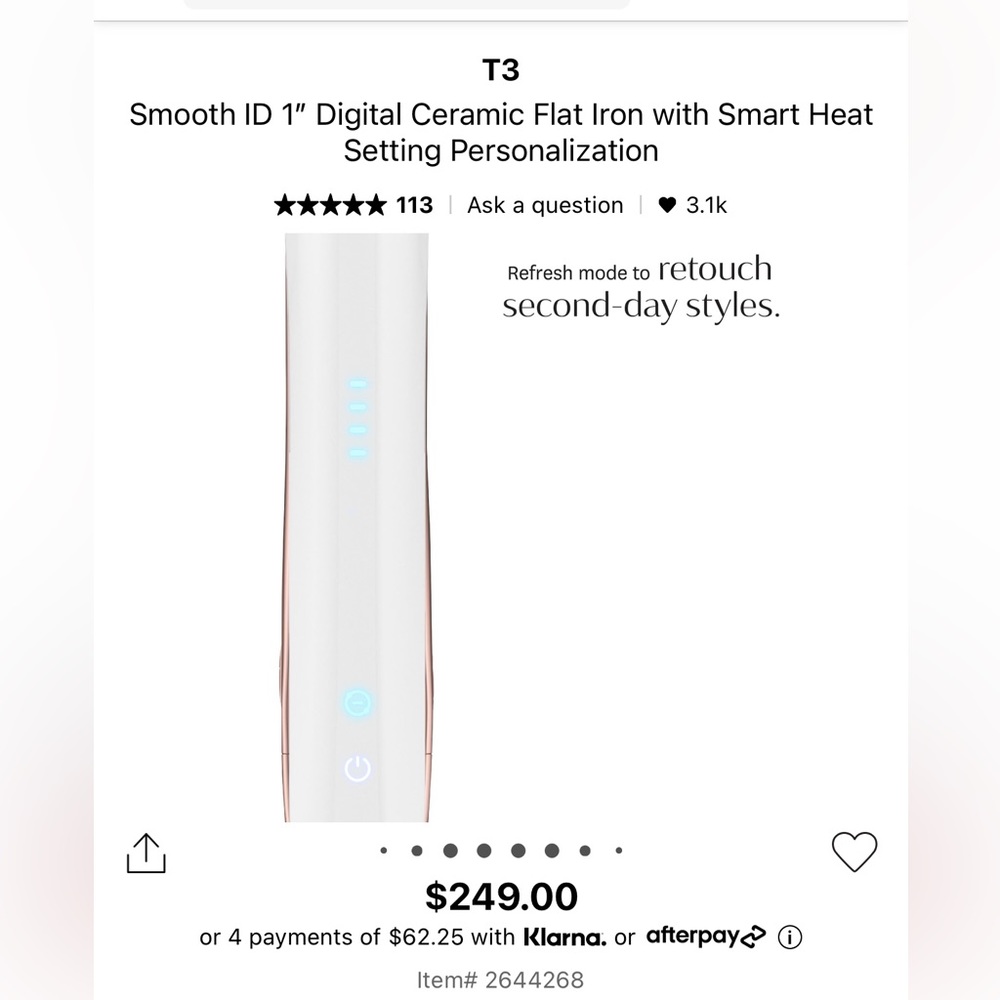Go to the third carousel dot
1000x1000 pixels.
click(x=451, y=851)
